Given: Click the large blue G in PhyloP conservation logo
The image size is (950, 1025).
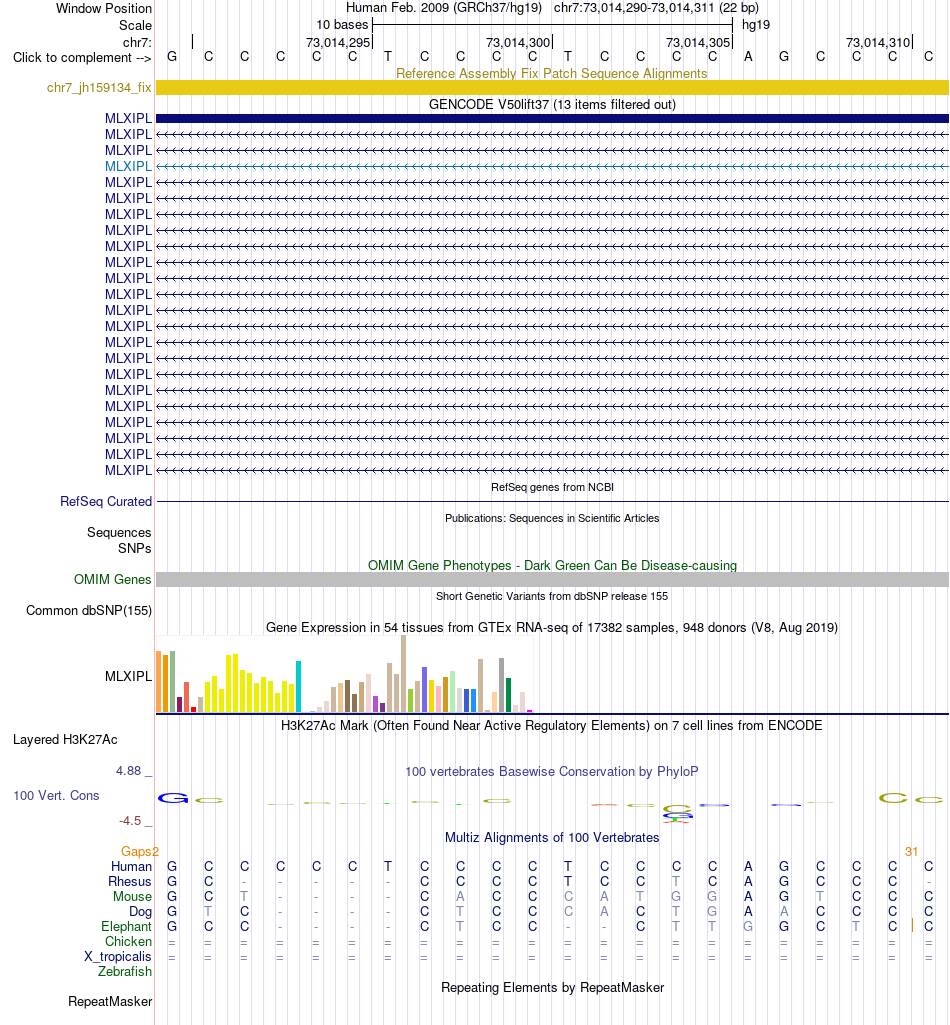Looking at the screenshot, I should (173, 798).
